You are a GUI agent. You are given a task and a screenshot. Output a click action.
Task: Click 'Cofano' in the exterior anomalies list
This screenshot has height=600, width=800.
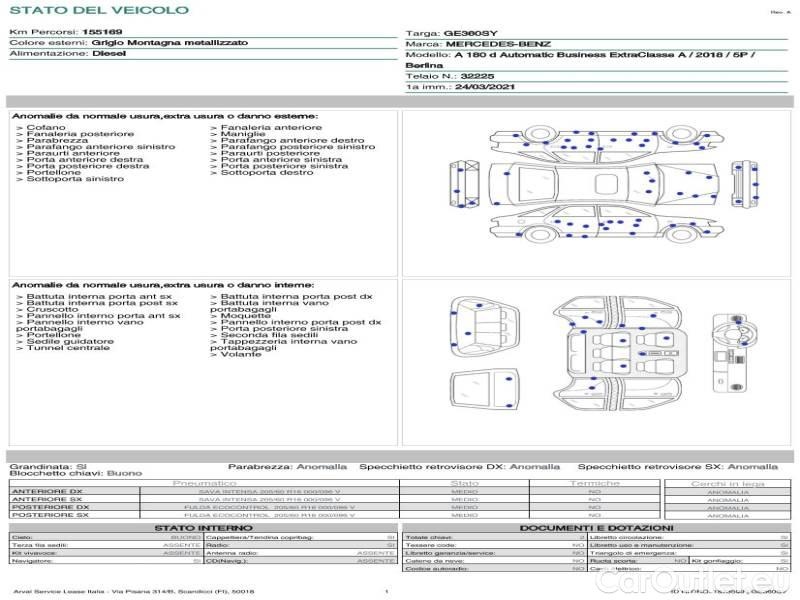pos(46,128)
